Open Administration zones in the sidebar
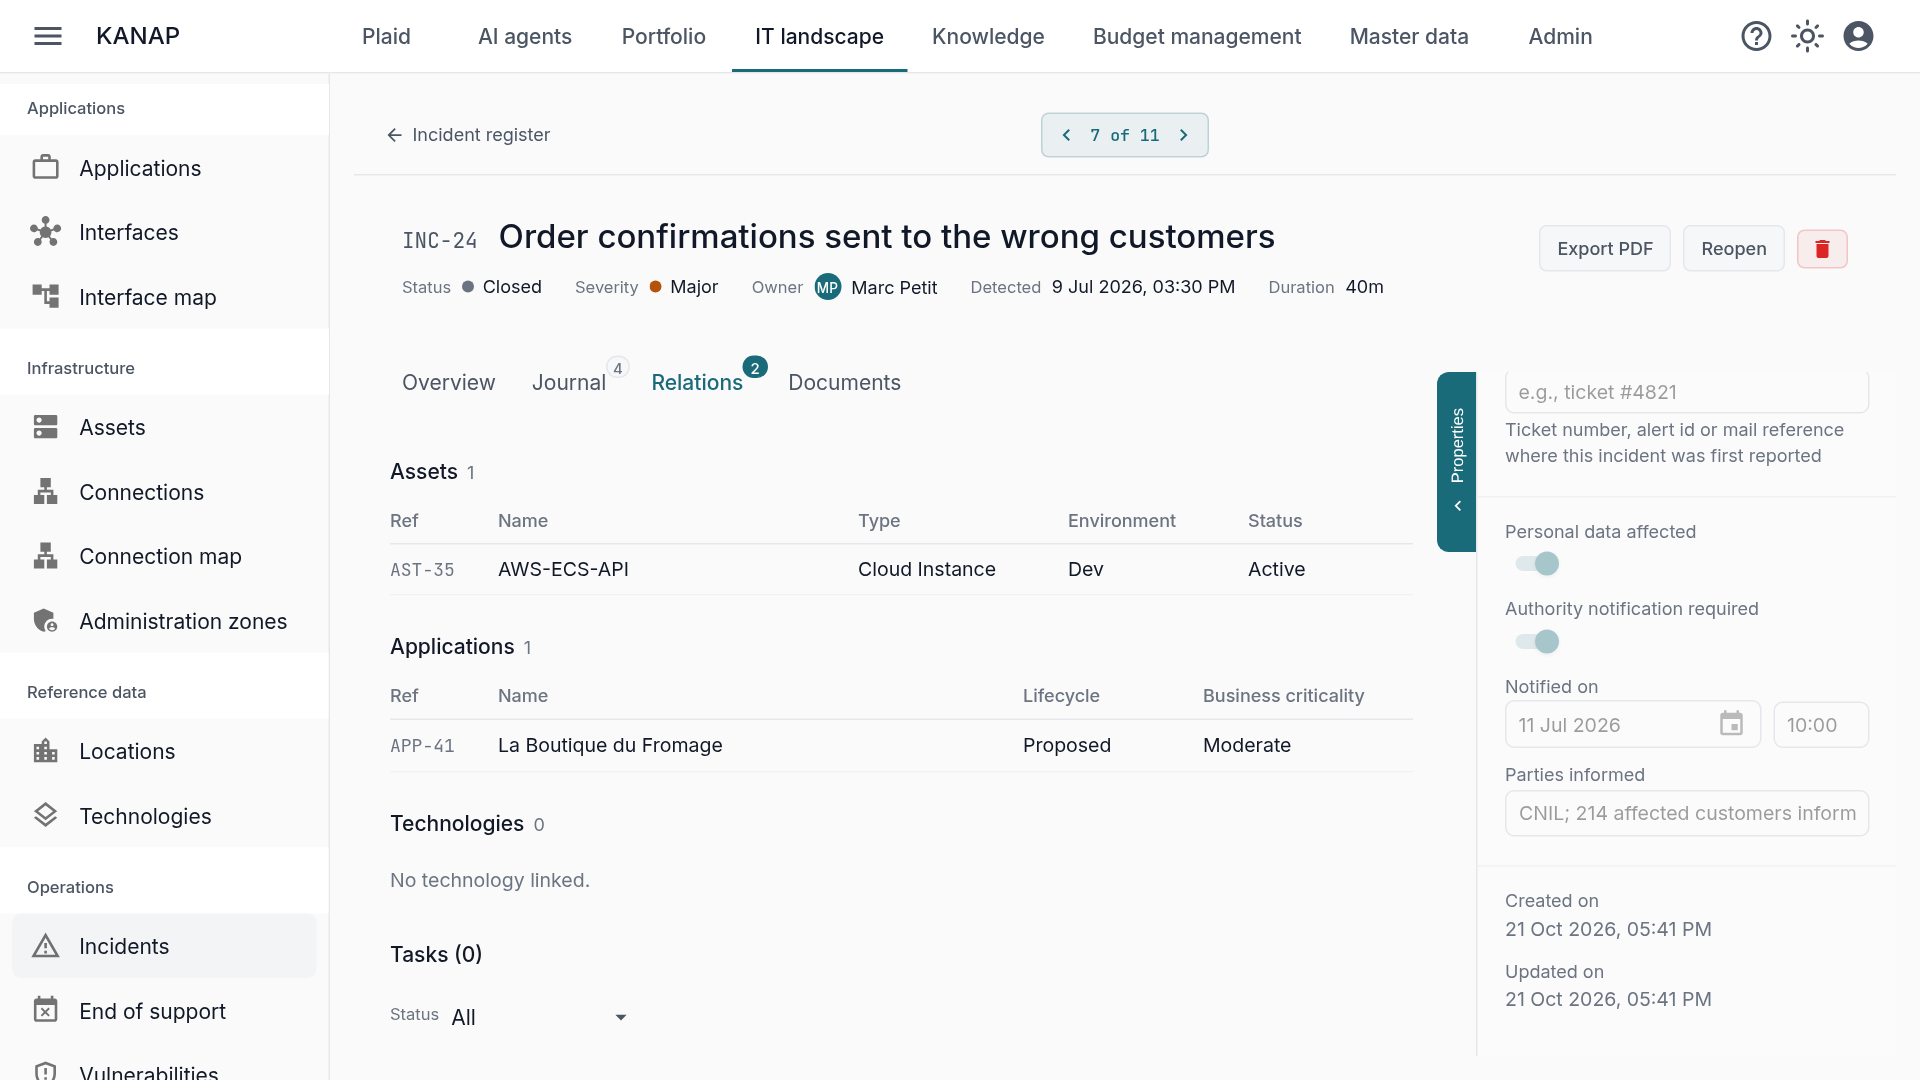Image resolution: width=1920 pixels, height=1080 pixels. [x=164, y=621]
